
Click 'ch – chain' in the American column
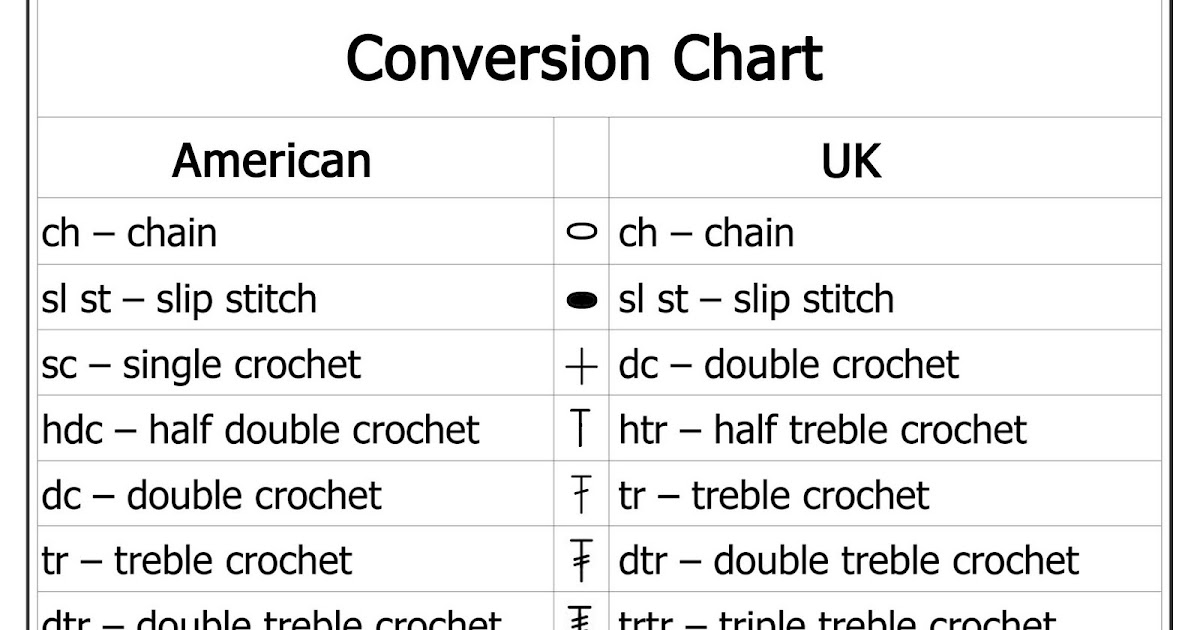point(129,233)
